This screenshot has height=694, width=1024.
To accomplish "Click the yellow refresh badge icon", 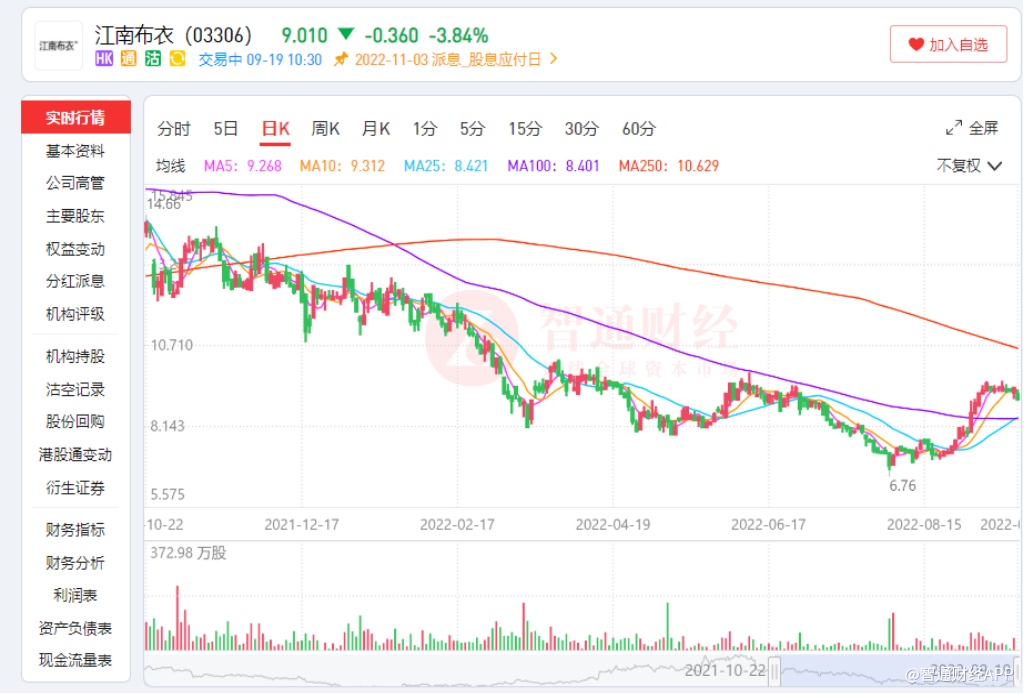I will pos(177,59).
